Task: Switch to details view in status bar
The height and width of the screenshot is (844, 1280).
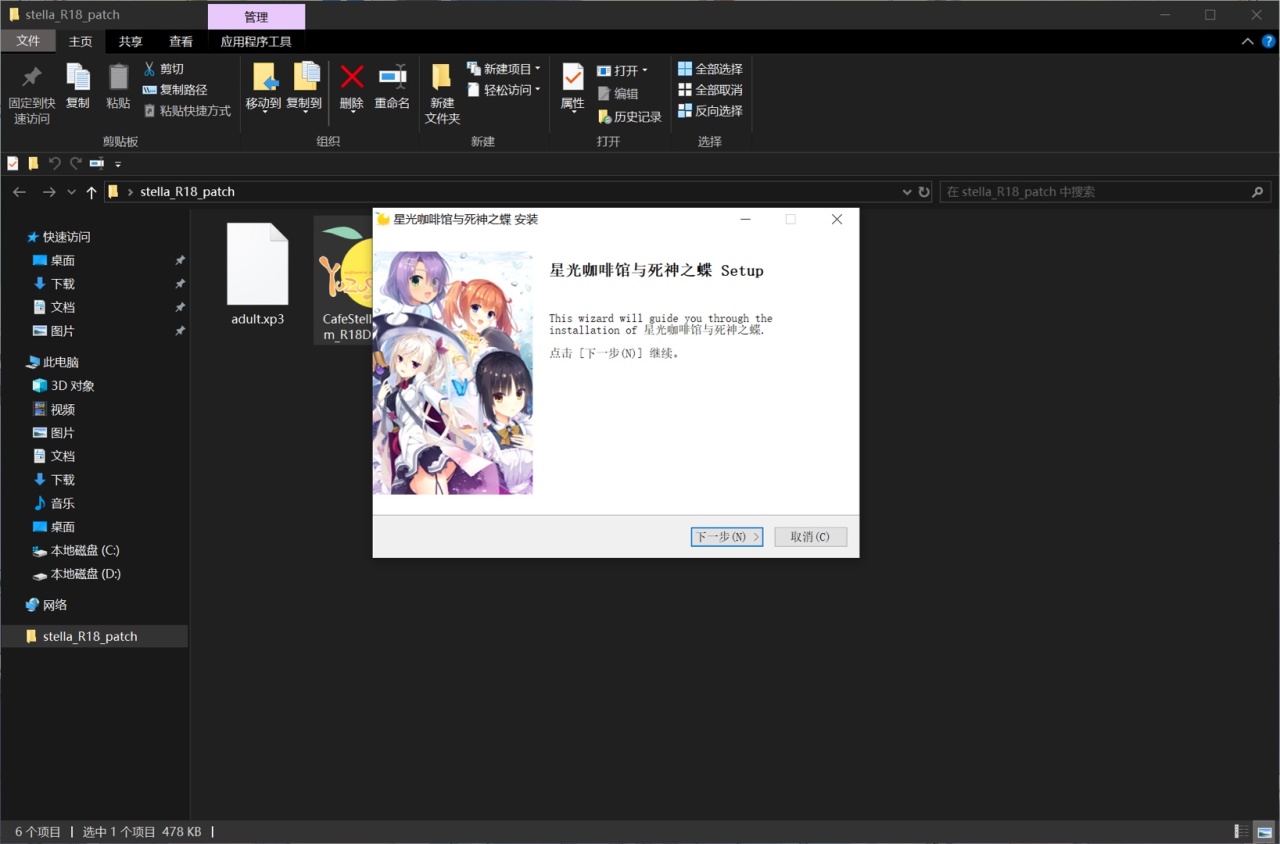Action: coord(1241,832)
